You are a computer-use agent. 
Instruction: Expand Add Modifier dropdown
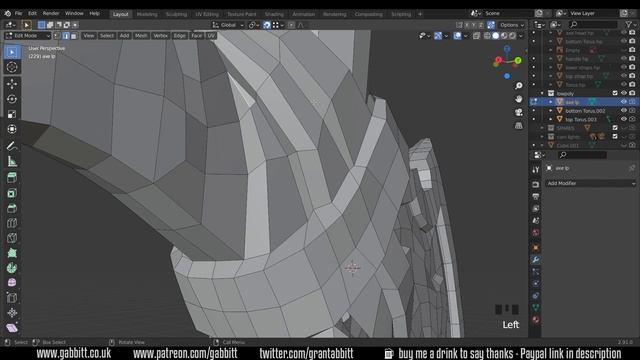590,183
